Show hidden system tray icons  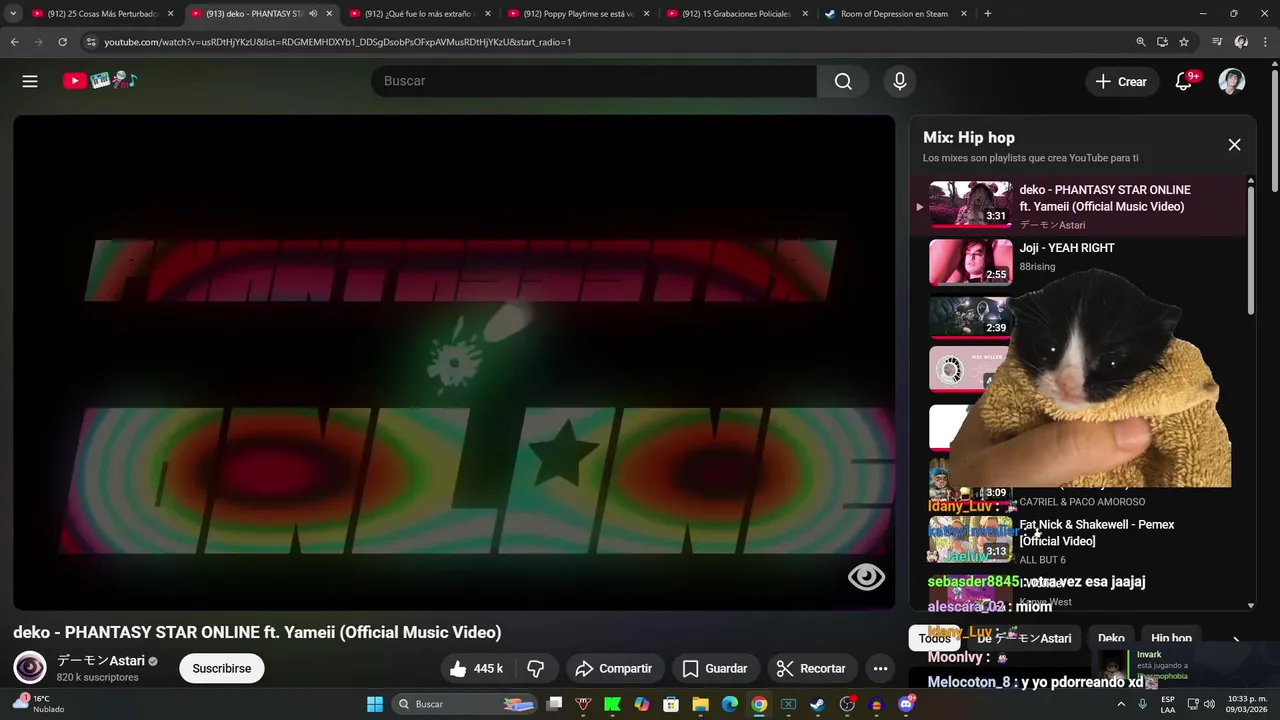pos(1121,704)
